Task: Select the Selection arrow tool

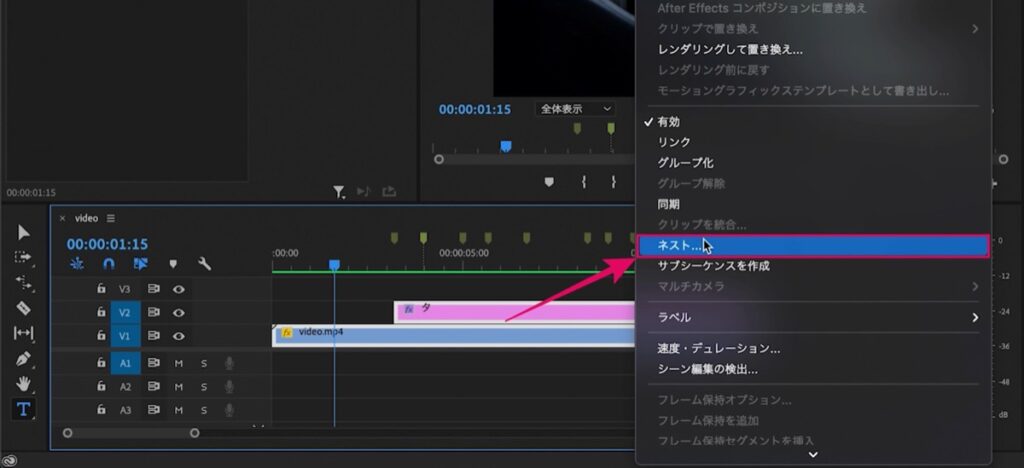Action: tap(24, 232)
